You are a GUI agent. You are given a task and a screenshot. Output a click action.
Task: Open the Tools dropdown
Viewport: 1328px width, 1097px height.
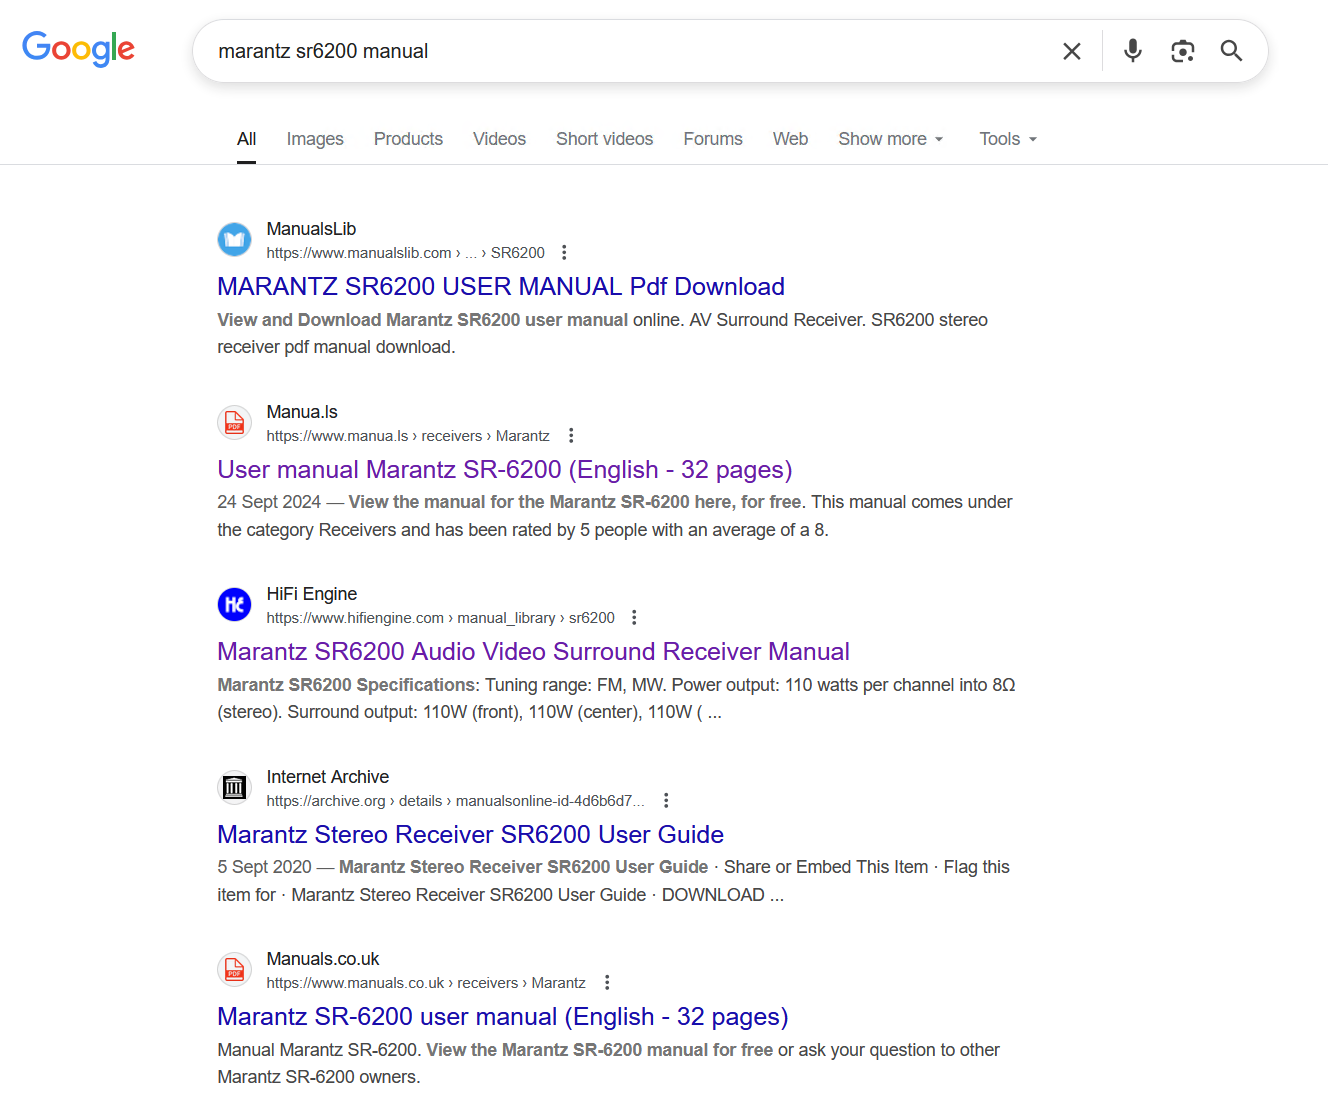tap(1008, 139)
